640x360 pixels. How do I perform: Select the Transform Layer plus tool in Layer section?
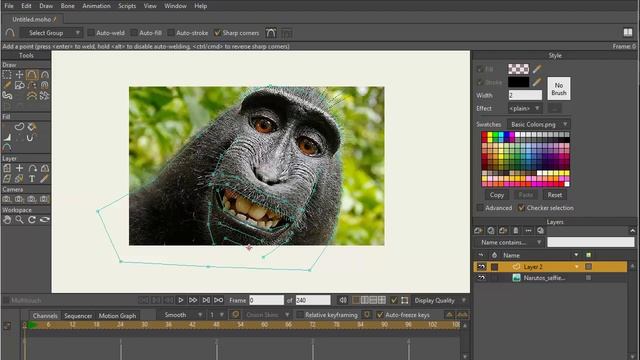coord(19,168)
